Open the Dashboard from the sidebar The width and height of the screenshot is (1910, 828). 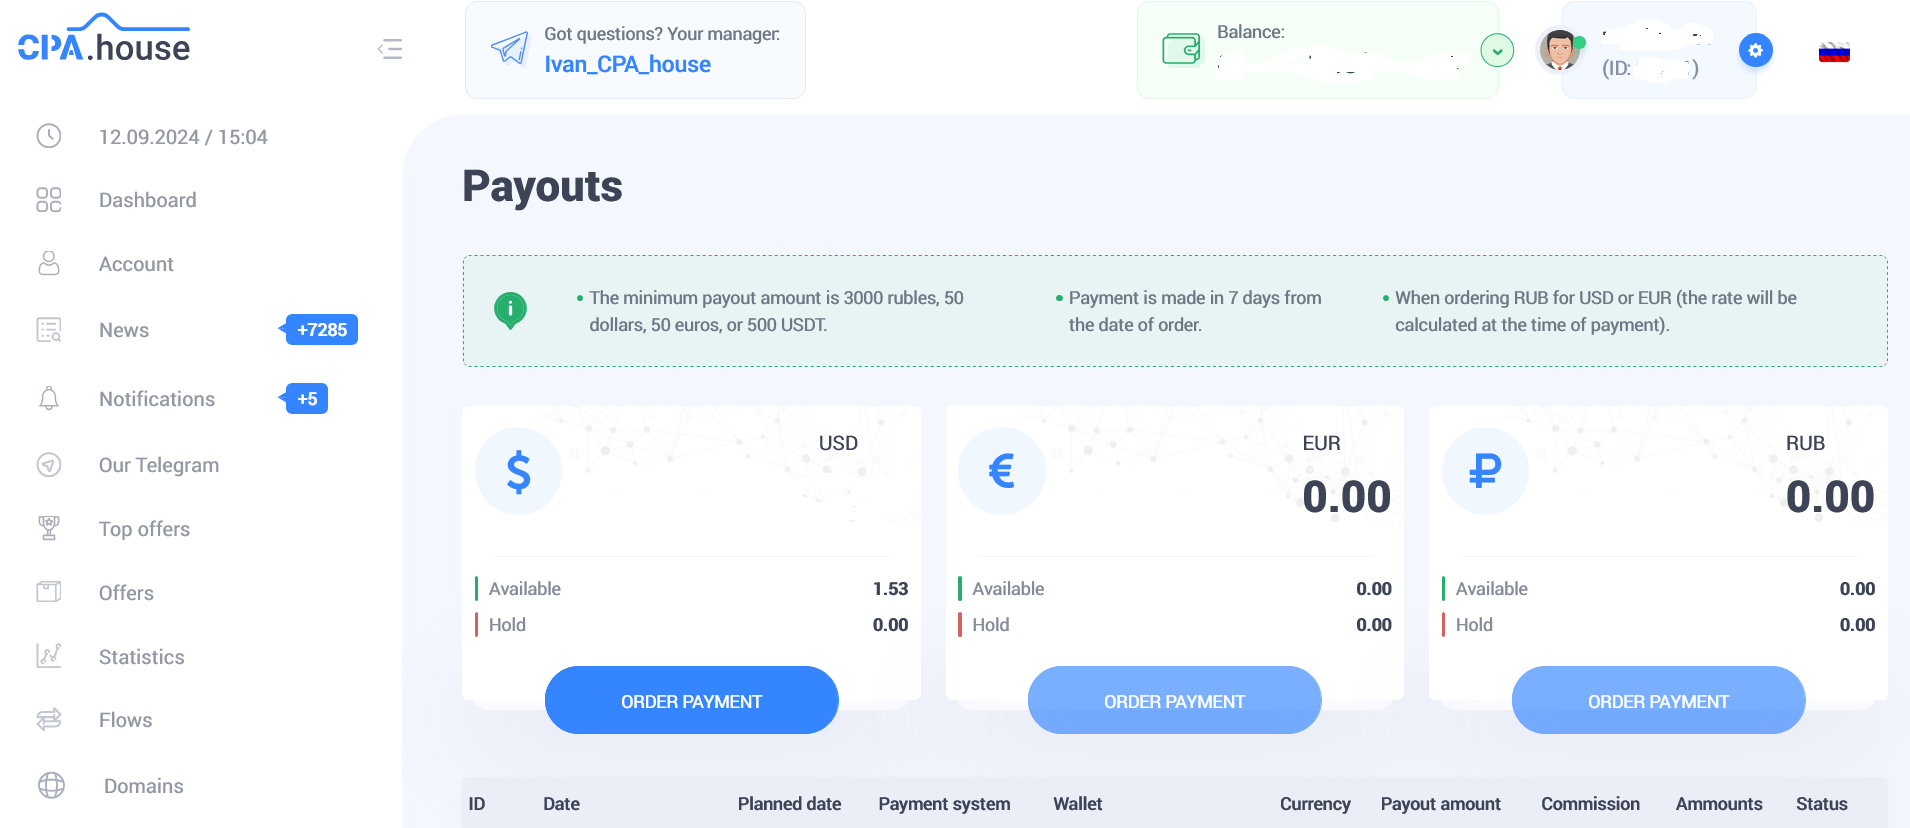pos(147,200)
